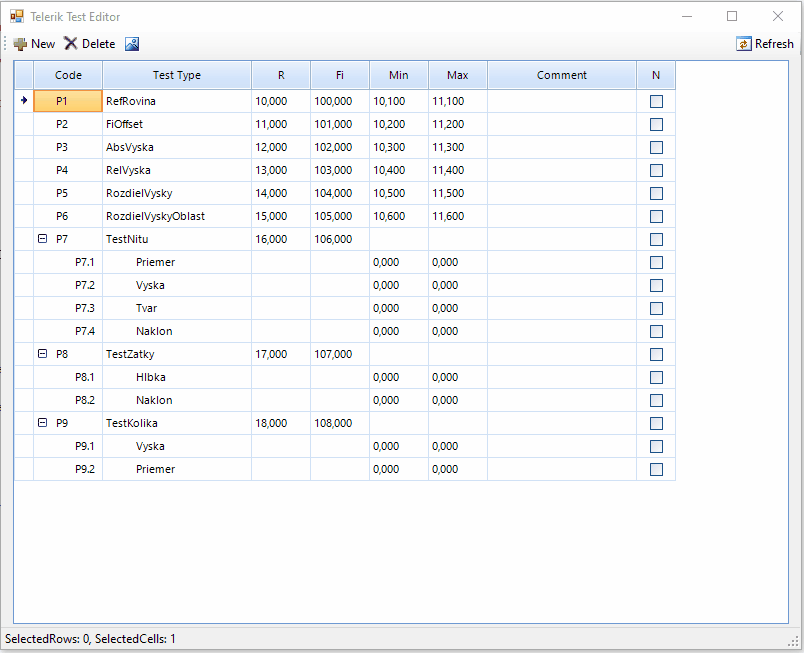Click the Delete button
The height and width of the screenshot is (653, 804).
(94, 43)
